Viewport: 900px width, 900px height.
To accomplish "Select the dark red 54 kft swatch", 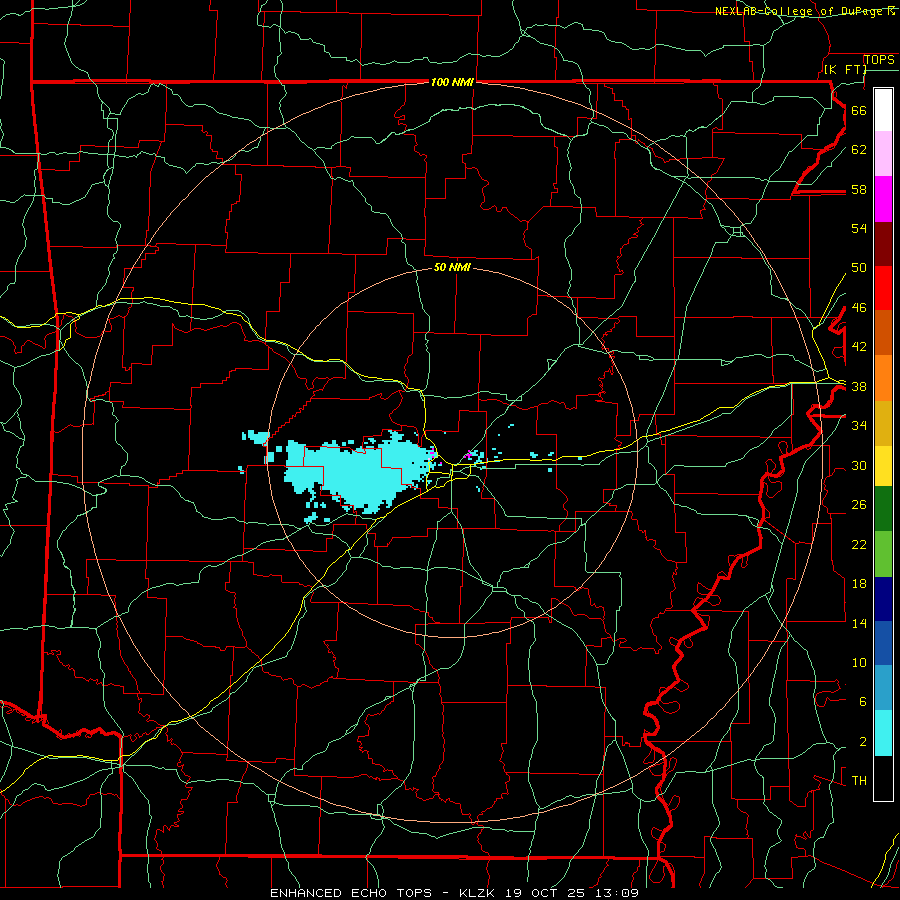I will pos(883,244).
